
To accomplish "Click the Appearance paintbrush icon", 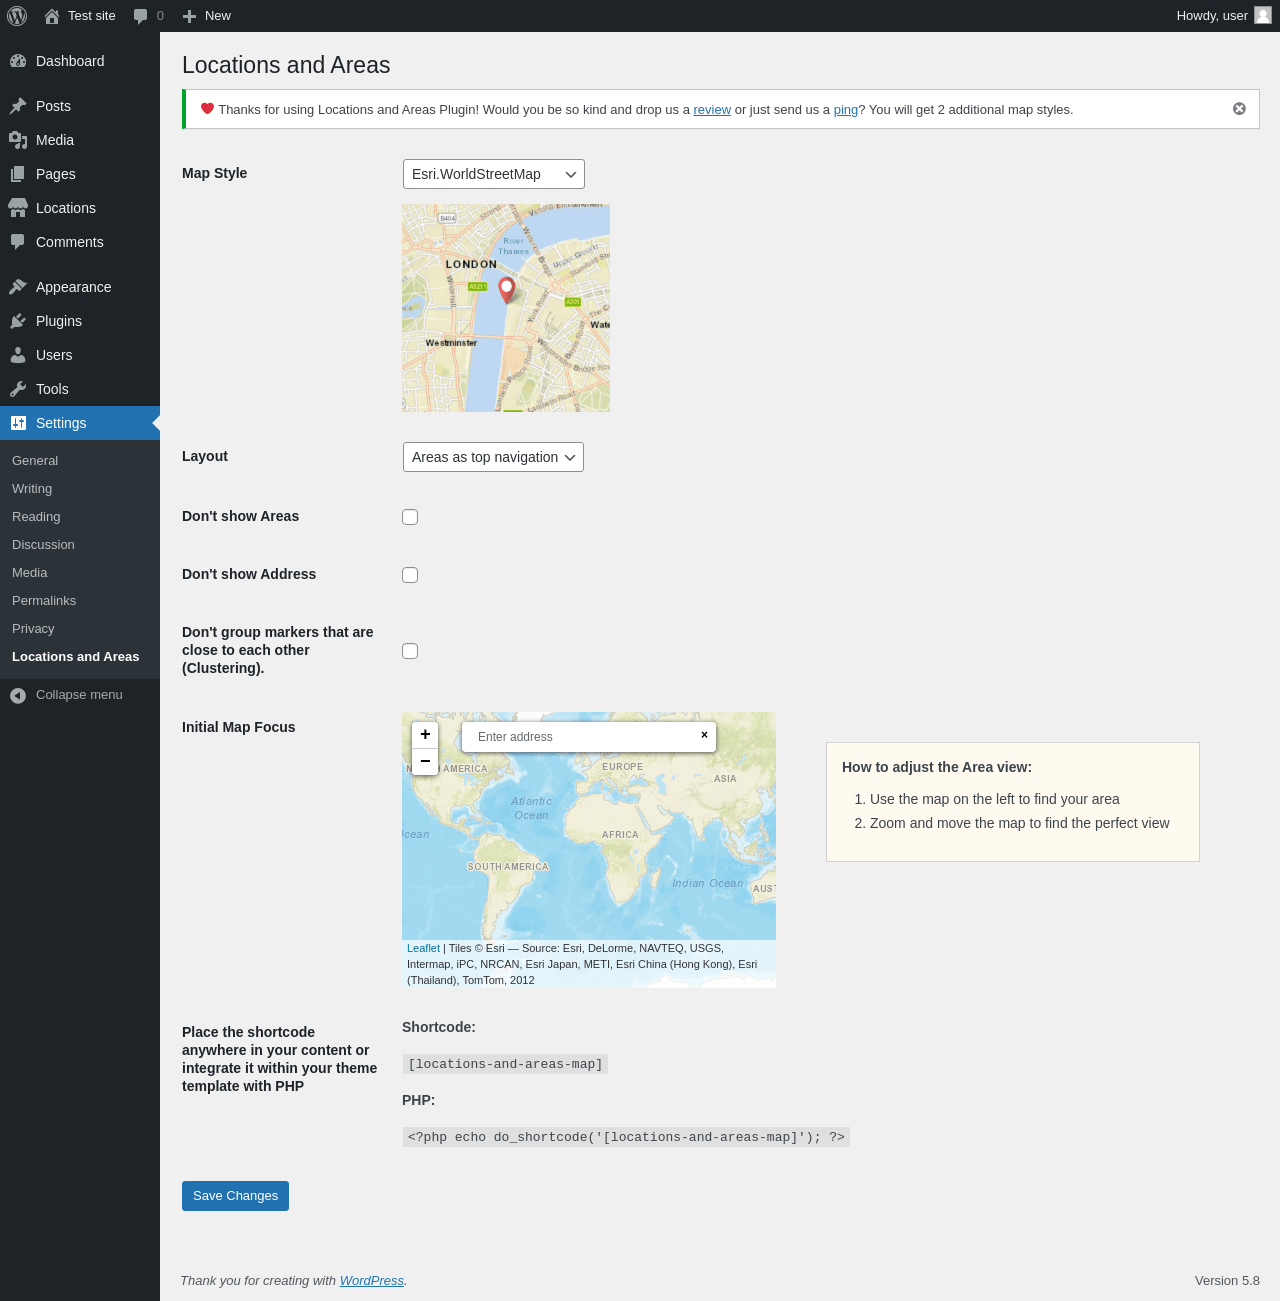I will (18, 287).
